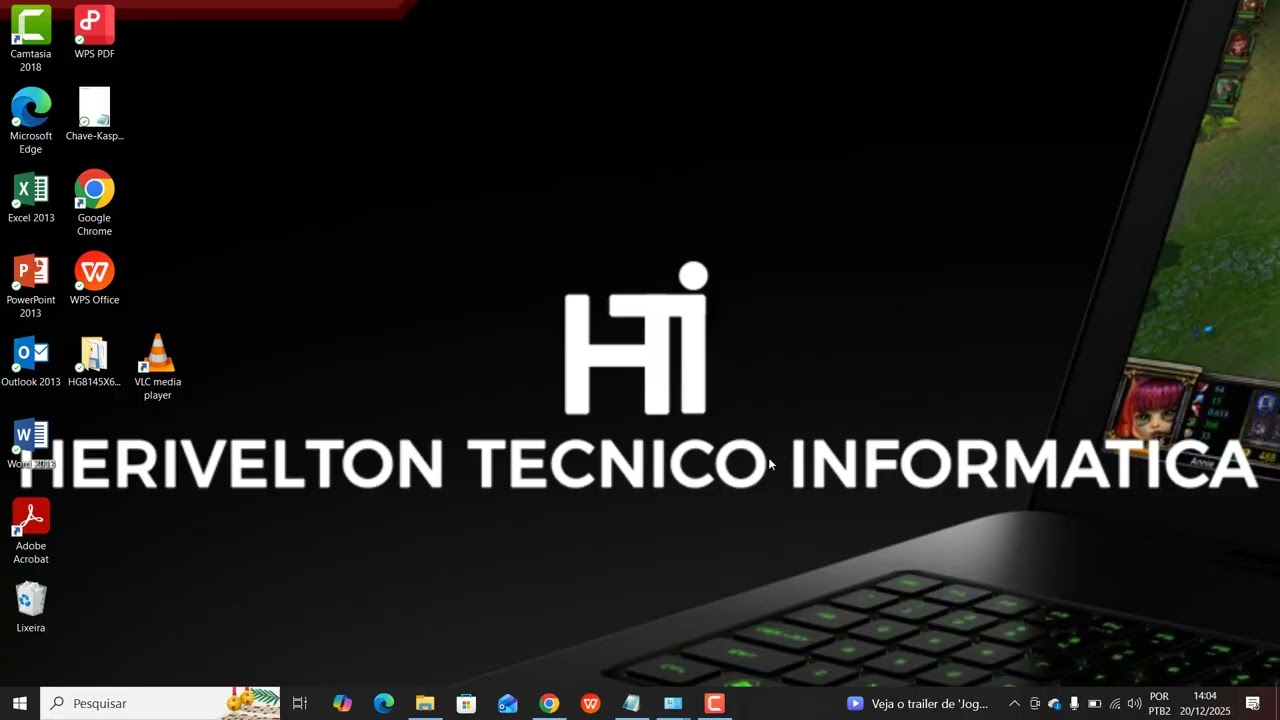Switch to the blue-window app in taskbar

[x=673, y=703]
